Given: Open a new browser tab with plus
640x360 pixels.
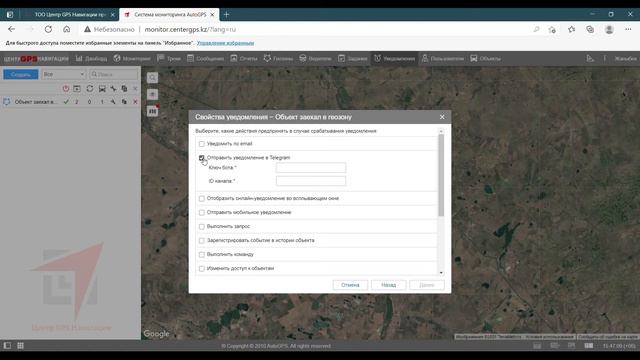Looking at the screenshot, I should click(x=226, y=15).
